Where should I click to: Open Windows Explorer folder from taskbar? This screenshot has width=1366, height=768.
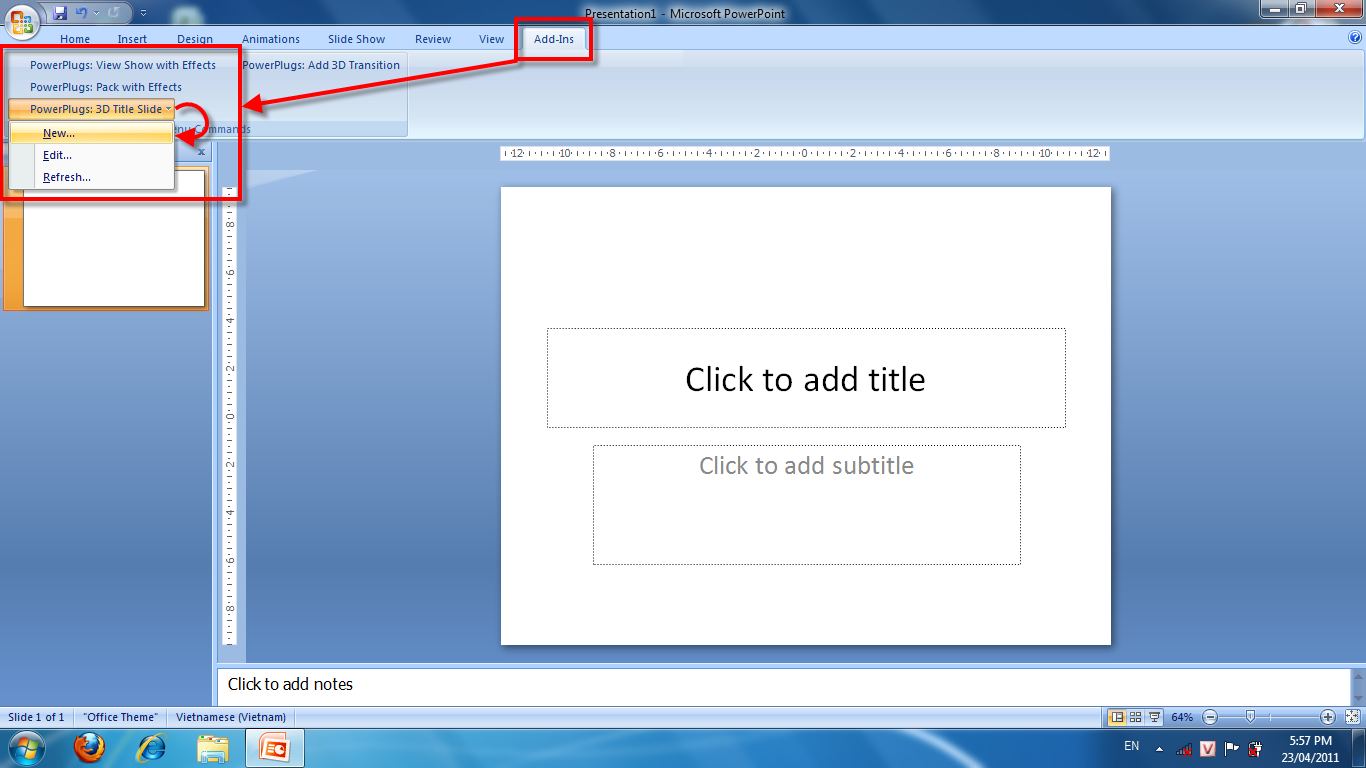pos(213,748)
